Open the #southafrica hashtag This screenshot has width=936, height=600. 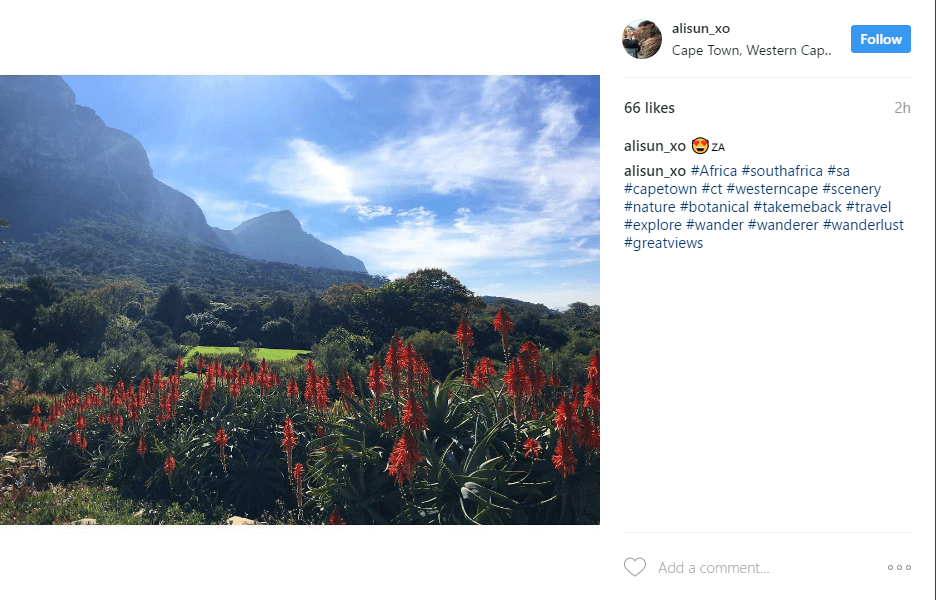(782, 171)
